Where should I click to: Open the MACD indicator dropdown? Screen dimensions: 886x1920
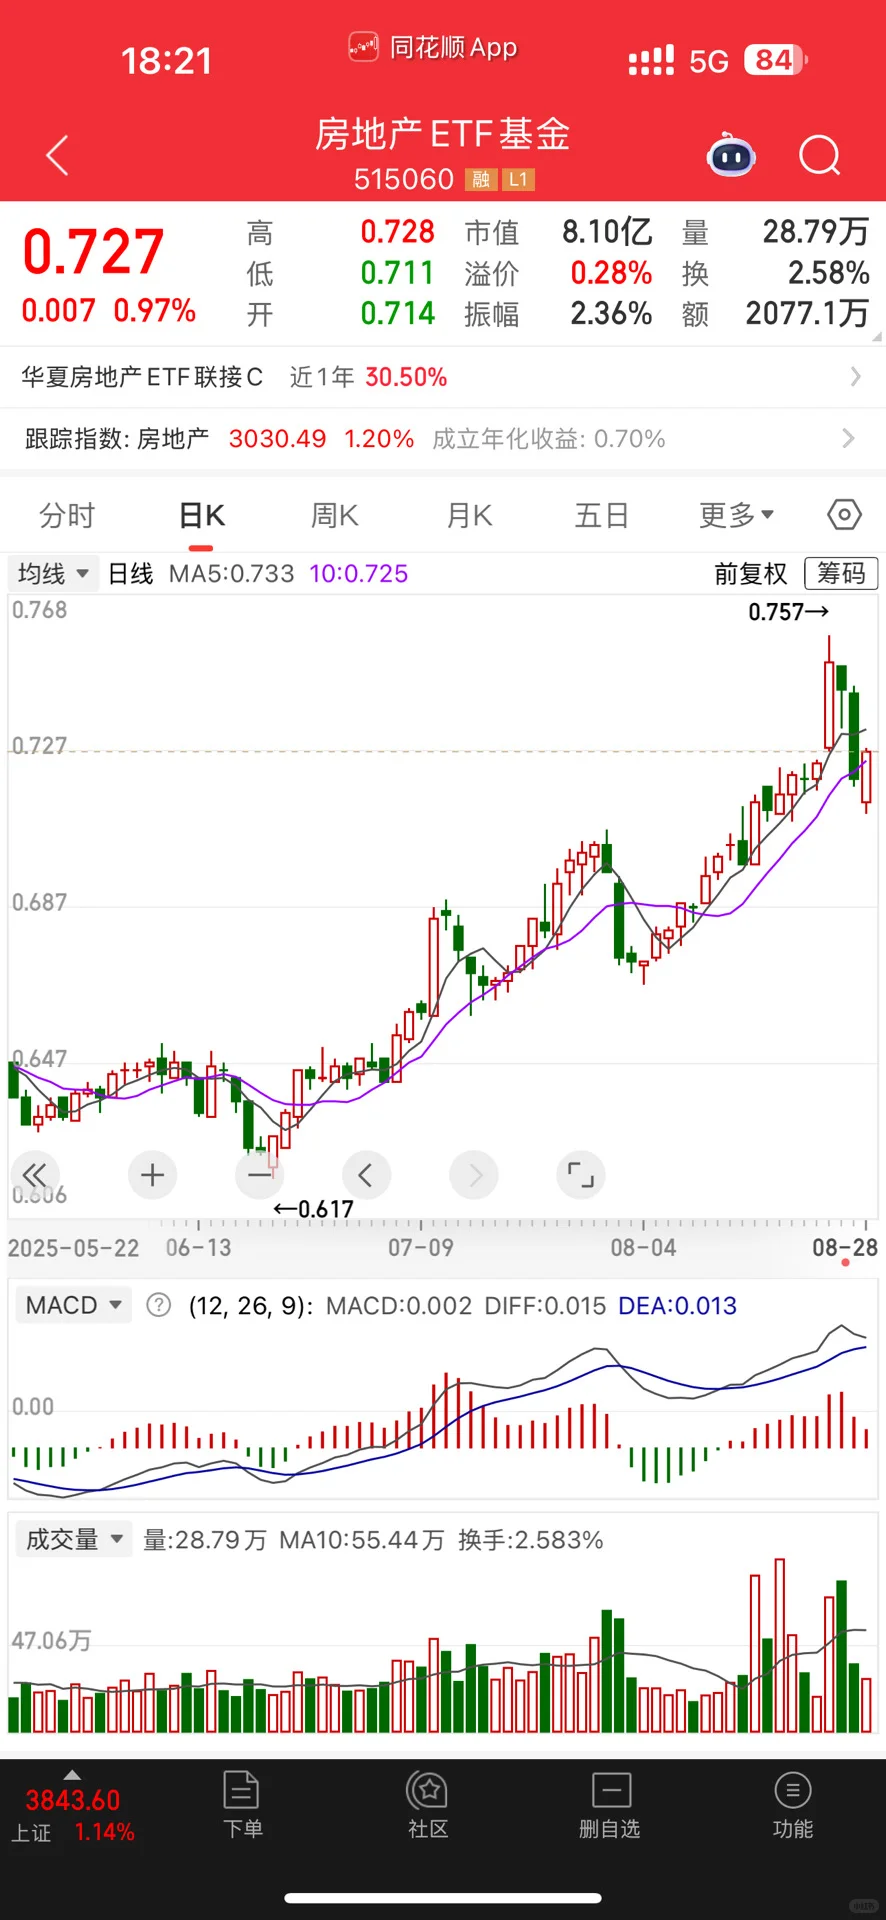pos(73,1305)
